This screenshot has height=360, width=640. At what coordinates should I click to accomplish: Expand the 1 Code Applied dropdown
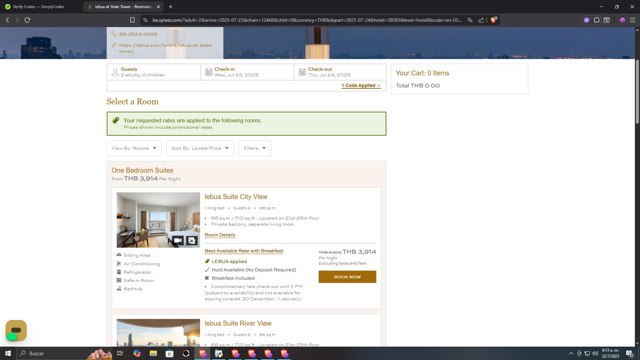pyautogui.click(x=361, y=85)
